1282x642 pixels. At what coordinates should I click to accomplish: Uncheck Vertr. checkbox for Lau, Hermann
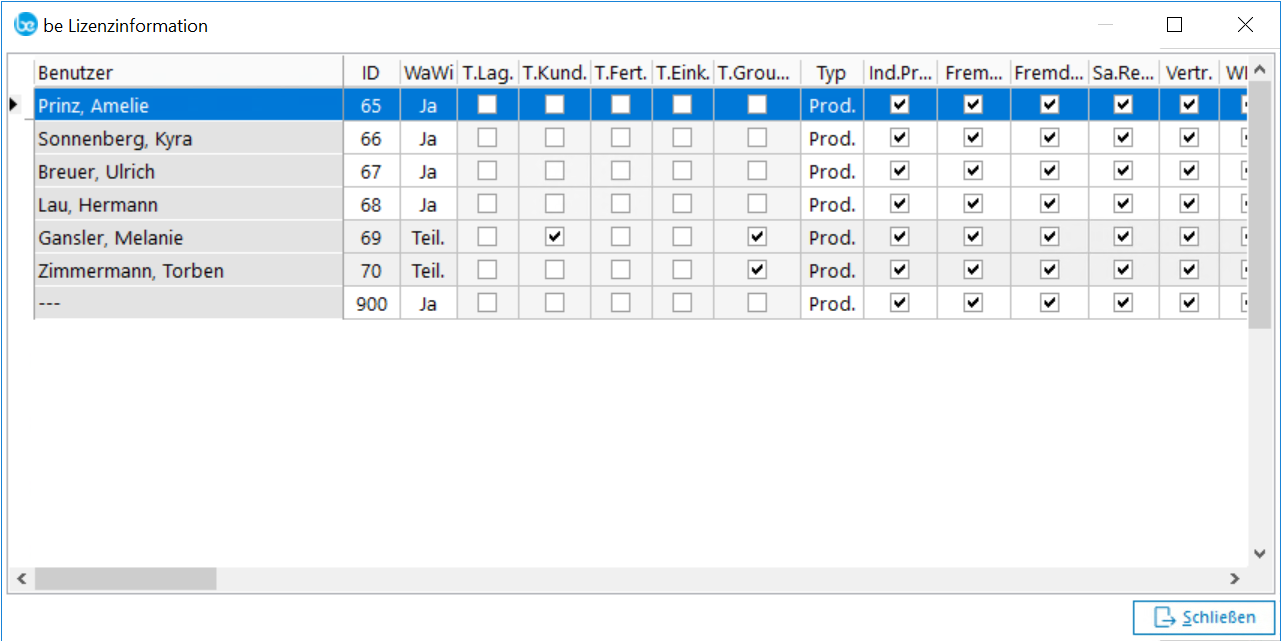pyautogui.click(x=1188, y=204)
